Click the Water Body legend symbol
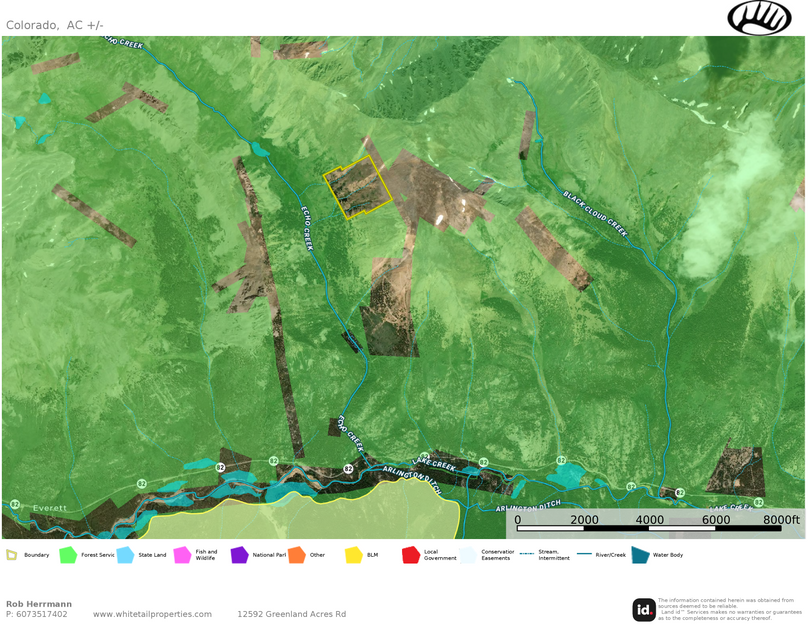Viewport: 808px width, 625px height. pyautogui.click(x=640, y=552)
